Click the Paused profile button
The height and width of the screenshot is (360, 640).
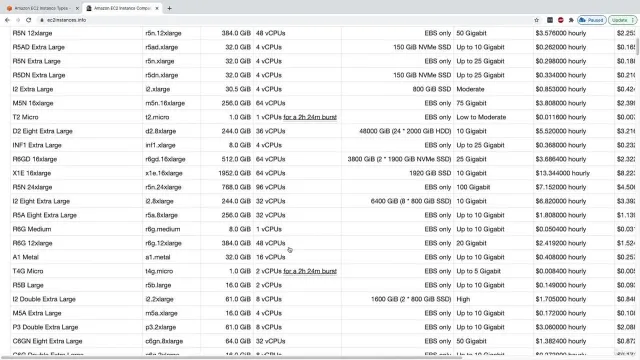(591, 20)
